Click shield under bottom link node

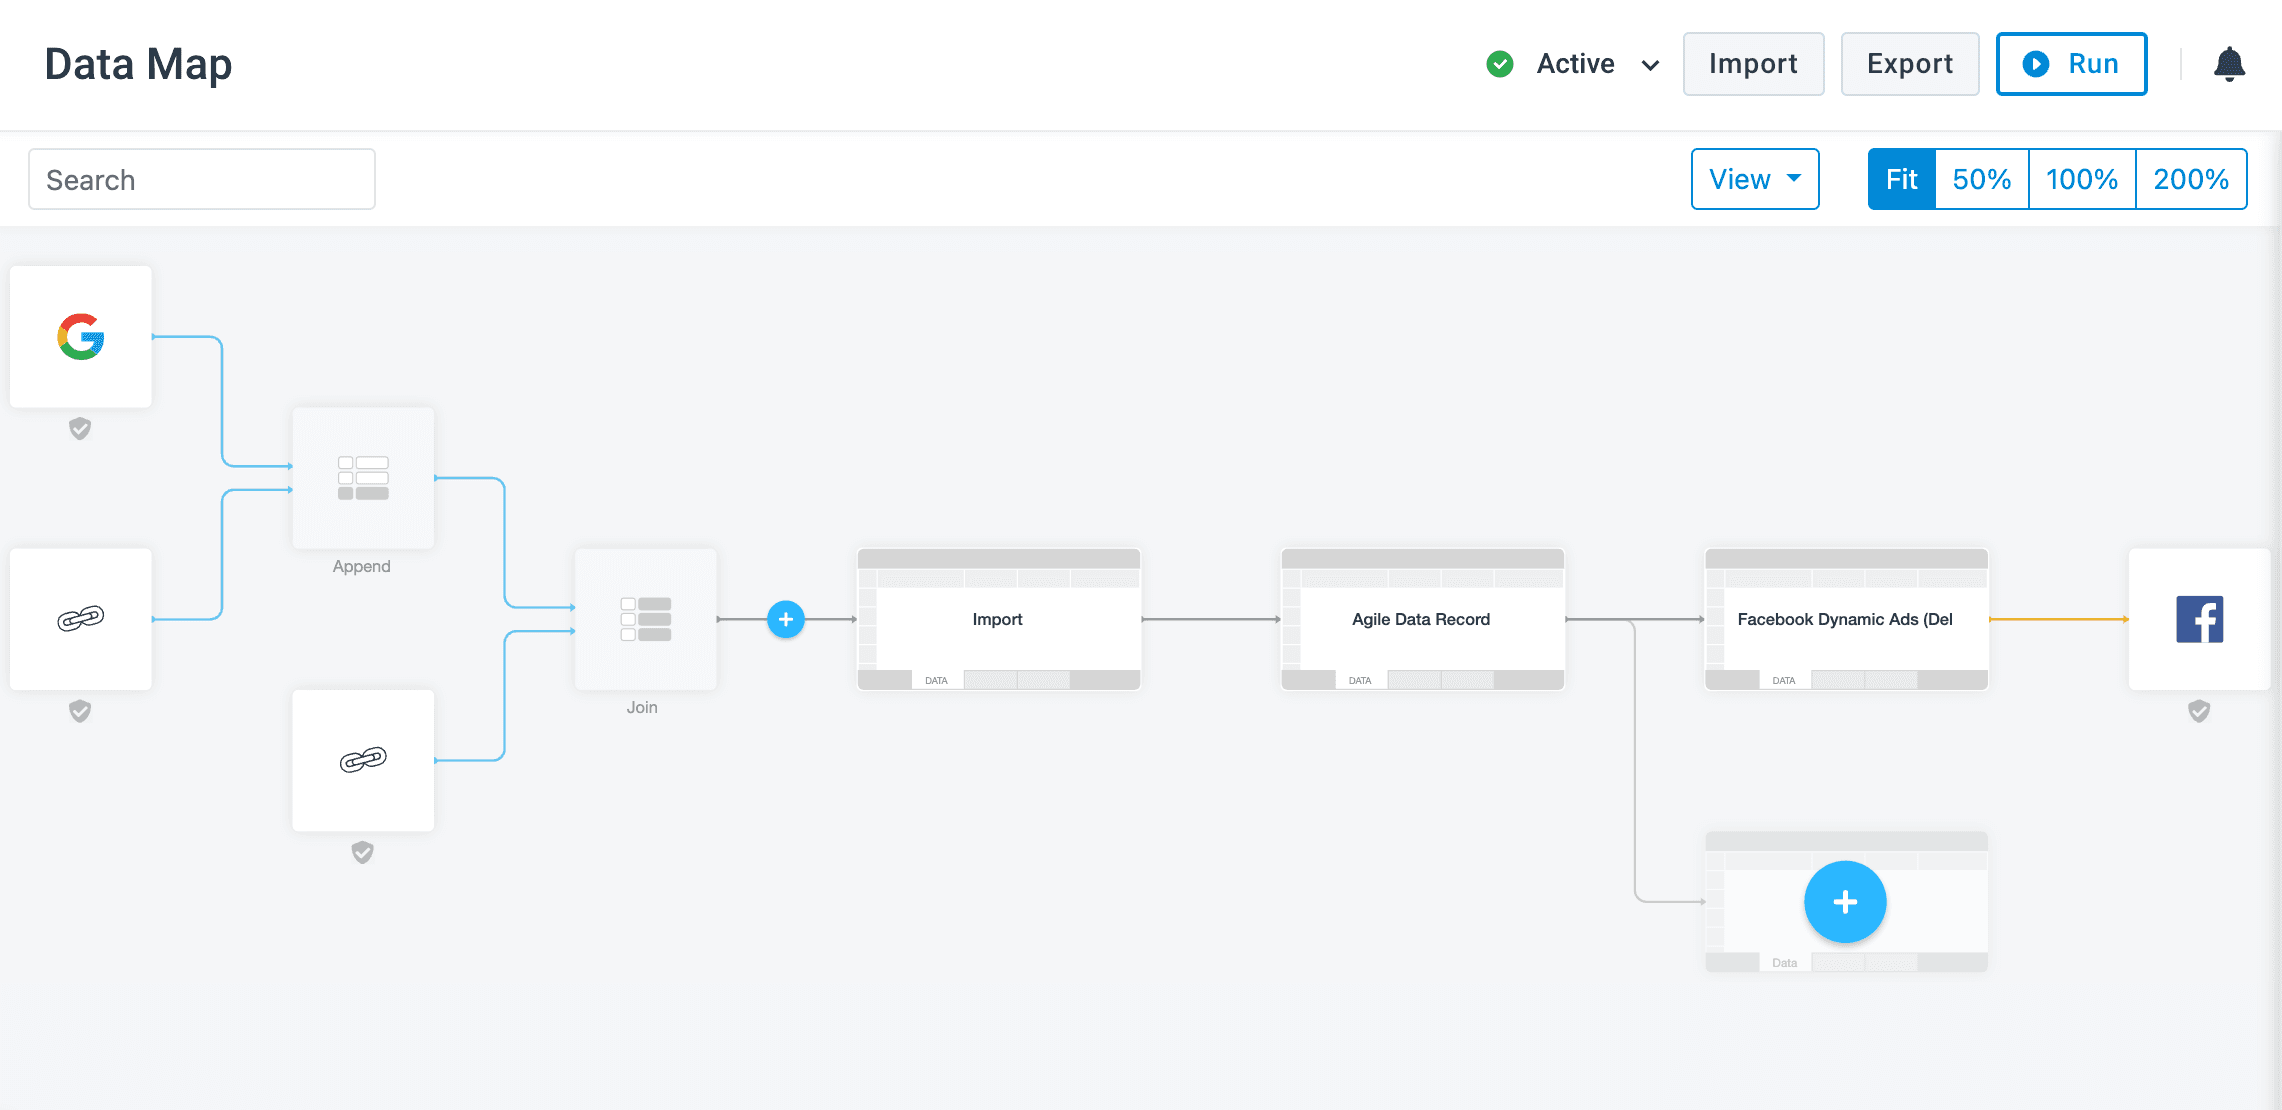pos(363,852)
